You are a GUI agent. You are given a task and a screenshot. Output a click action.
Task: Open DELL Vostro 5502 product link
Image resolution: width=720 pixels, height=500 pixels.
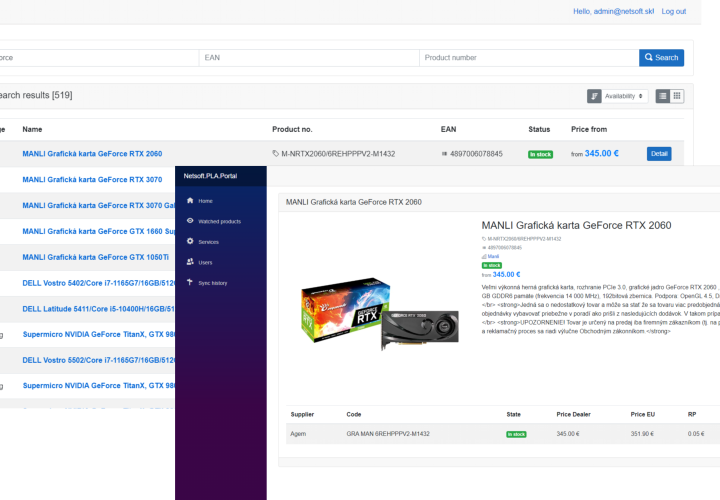click(99, 360)
